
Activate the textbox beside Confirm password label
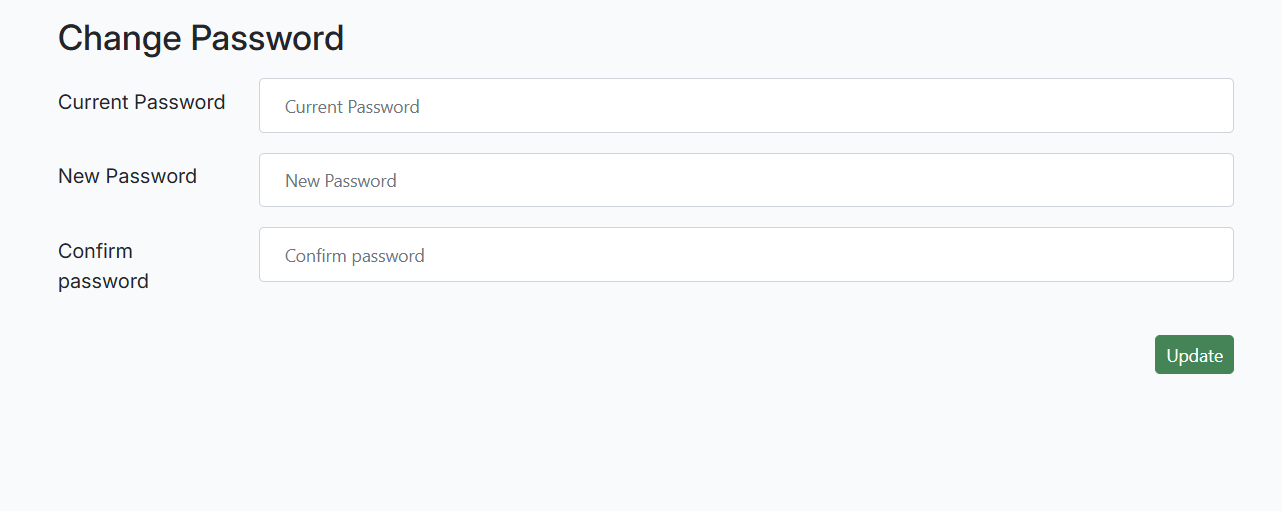746,255
